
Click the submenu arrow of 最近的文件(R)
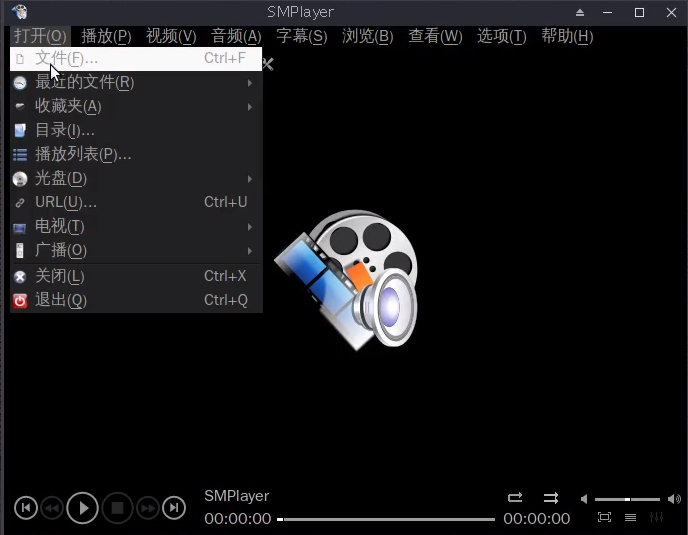coord(250,83)
